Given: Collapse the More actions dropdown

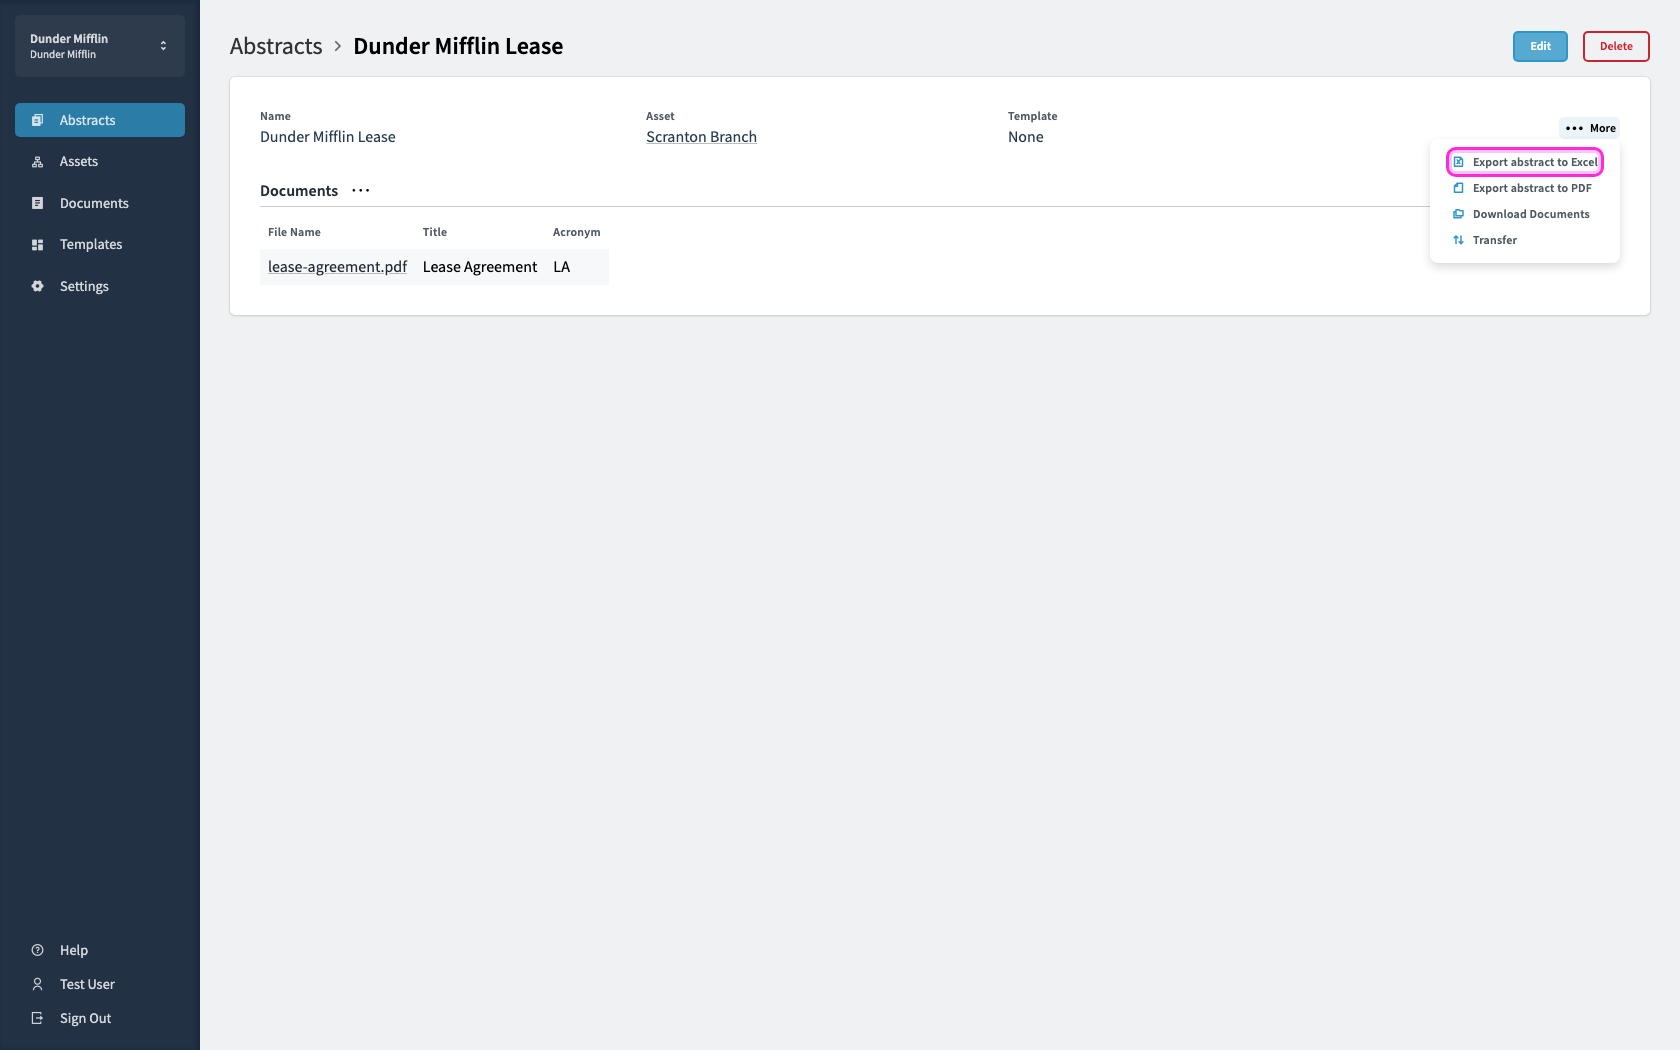Looking at the screenshot, I should coord(1590,128).
